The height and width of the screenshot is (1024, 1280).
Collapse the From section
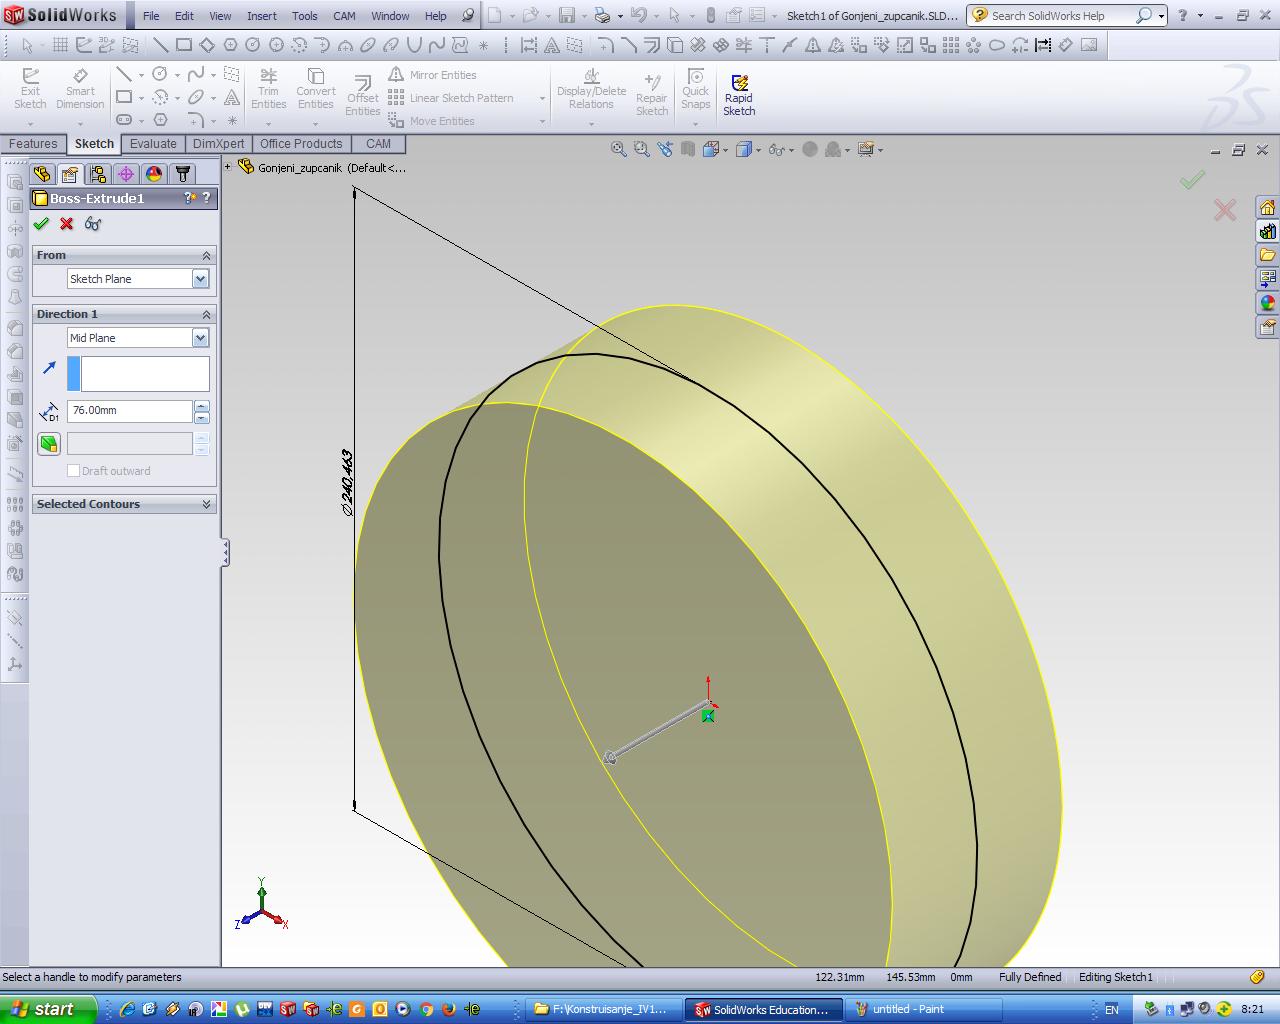click(x=207, y=255)
